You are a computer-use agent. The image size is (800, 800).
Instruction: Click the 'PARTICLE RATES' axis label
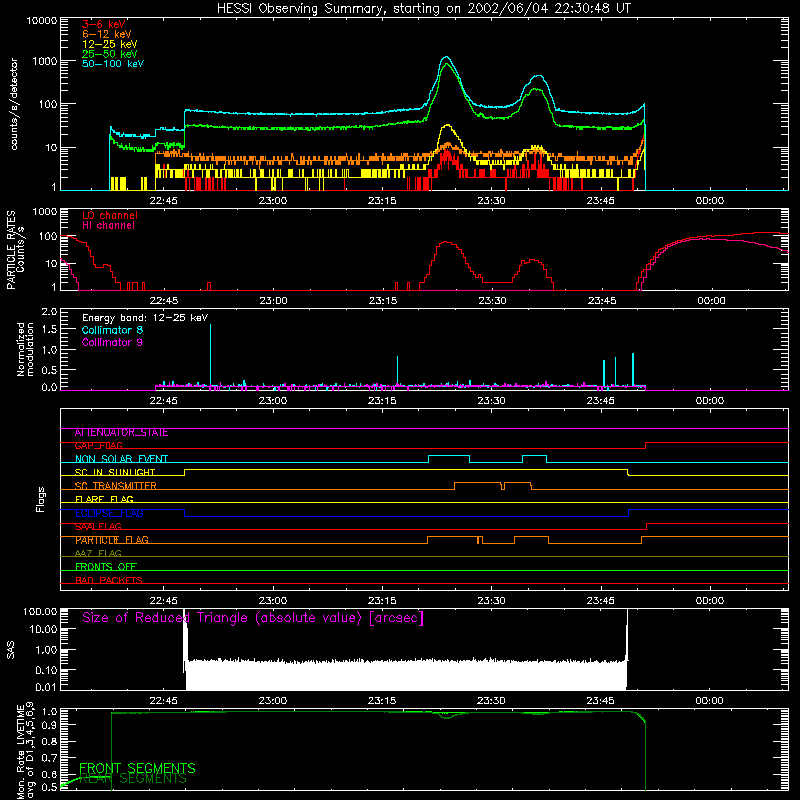click(x=11, y=250)
